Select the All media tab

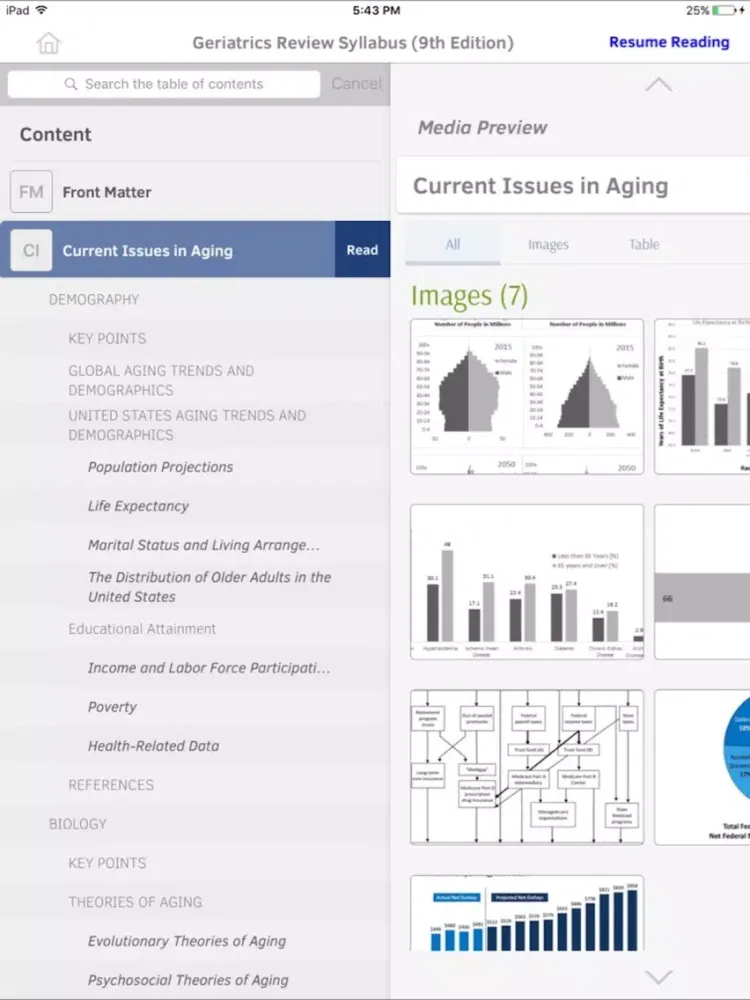[453, 244]
